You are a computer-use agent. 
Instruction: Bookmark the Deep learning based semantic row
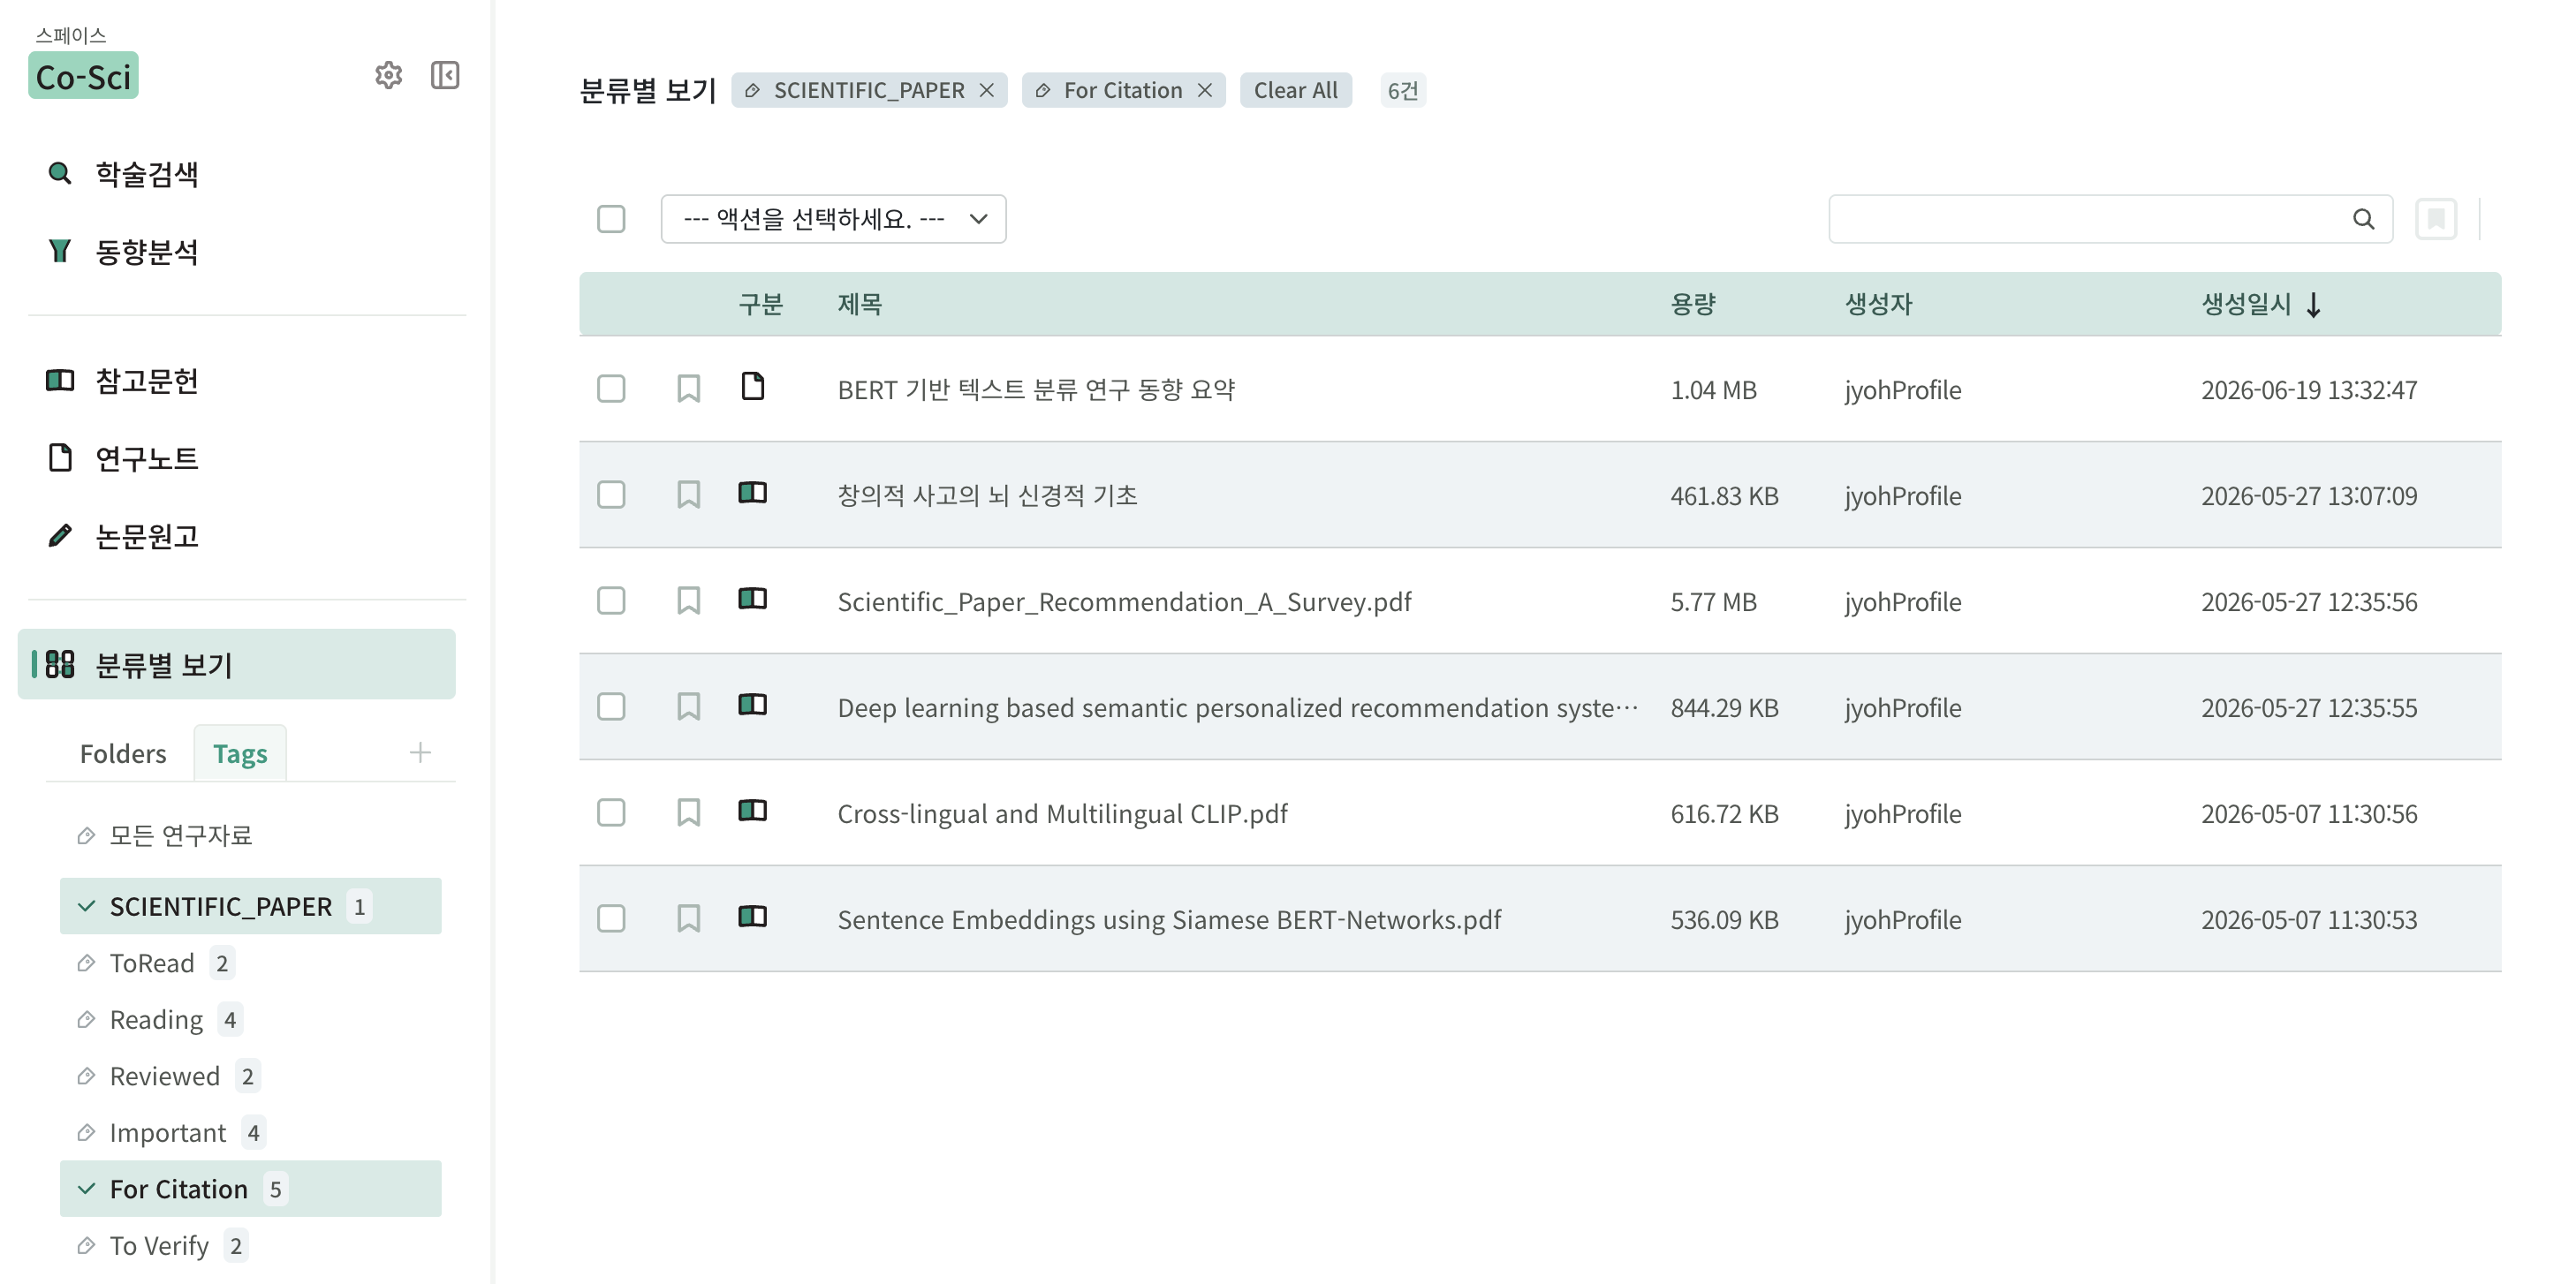(x=688, y=706)
